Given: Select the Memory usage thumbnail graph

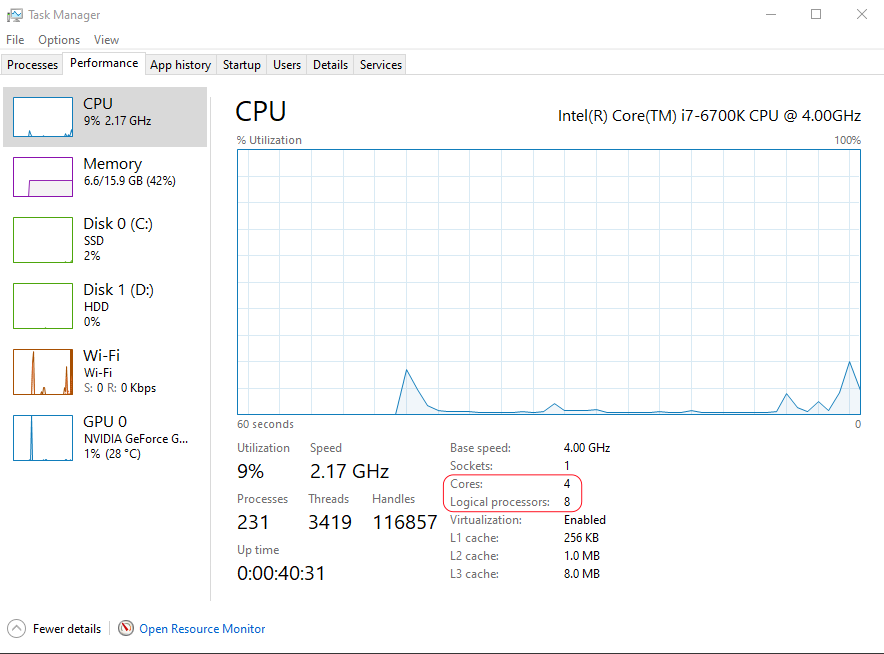Looking at the screenshot, I should pos(43,177).
